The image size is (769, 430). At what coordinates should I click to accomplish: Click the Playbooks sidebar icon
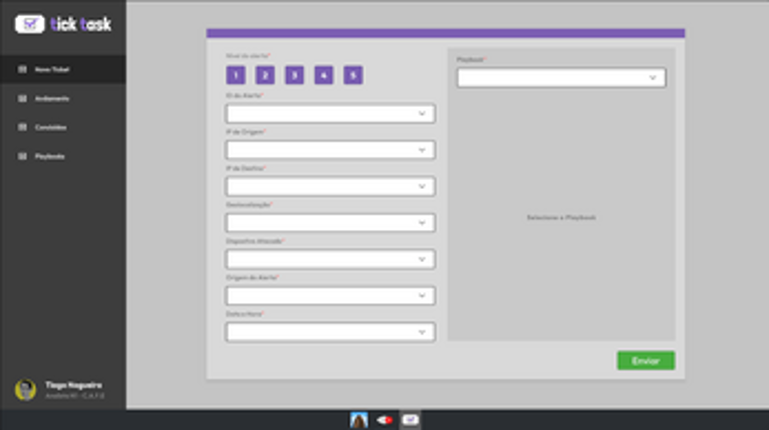pyautogui.click(x=23, y=156)
